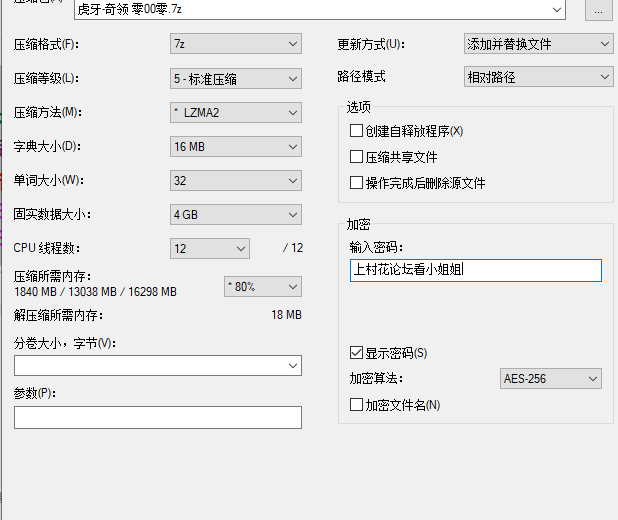The width and height of the screenshot is (618, 520).
Task: Open the 加密算法 AES-256 dropdown
Action: 550,379
